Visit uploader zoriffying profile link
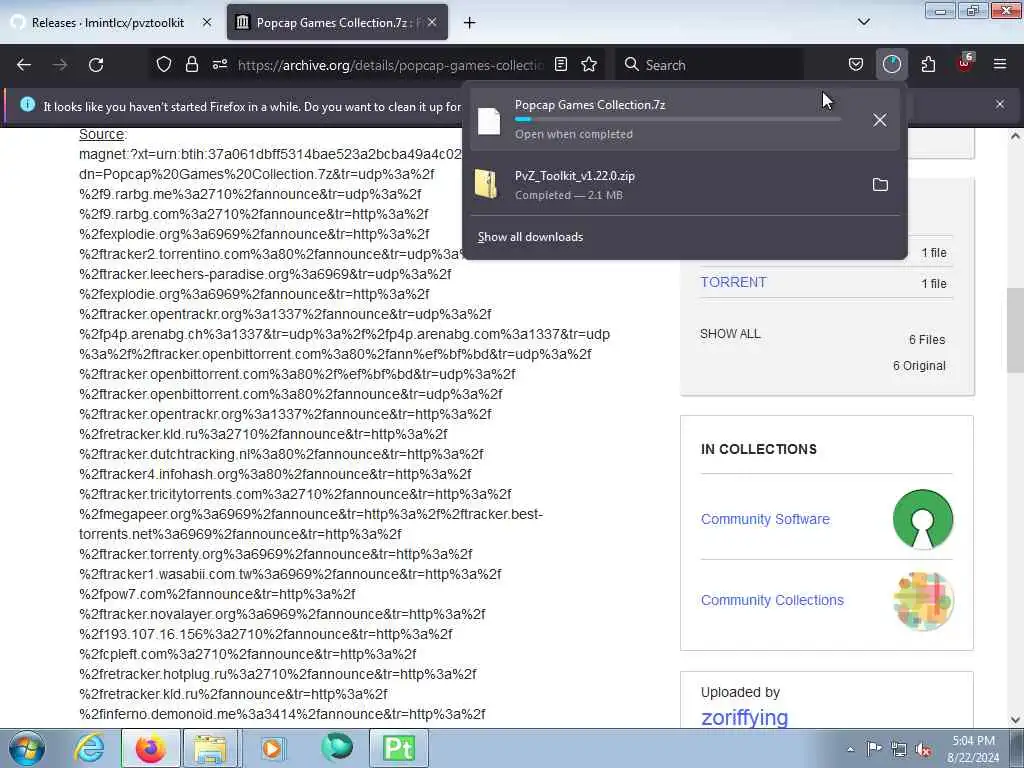This screenshot has width=1024, height=768. [x=744, y=717]
